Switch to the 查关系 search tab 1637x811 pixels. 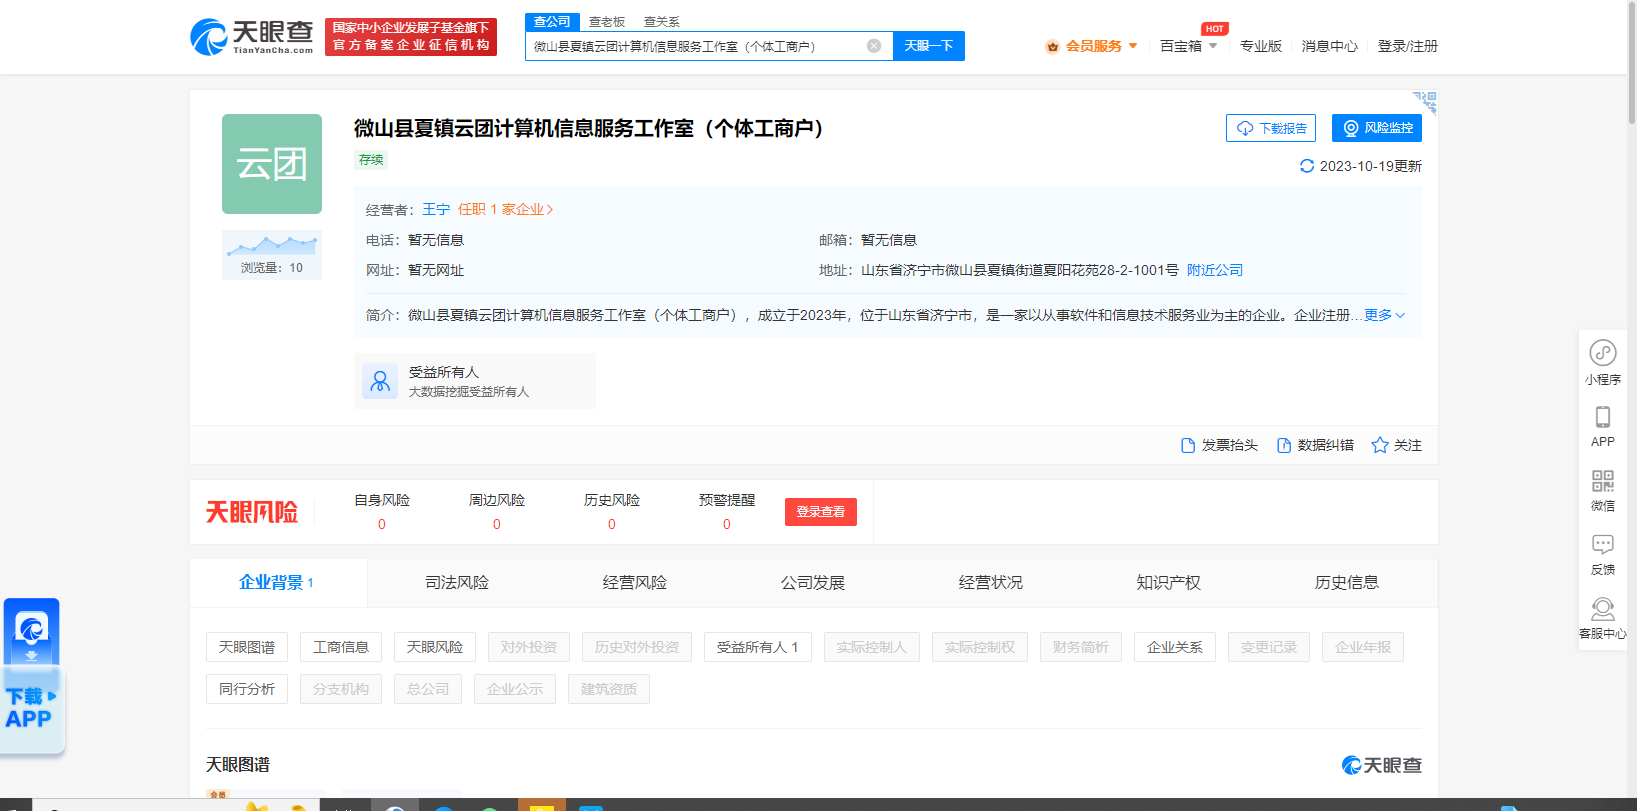(x=662, y=22)
